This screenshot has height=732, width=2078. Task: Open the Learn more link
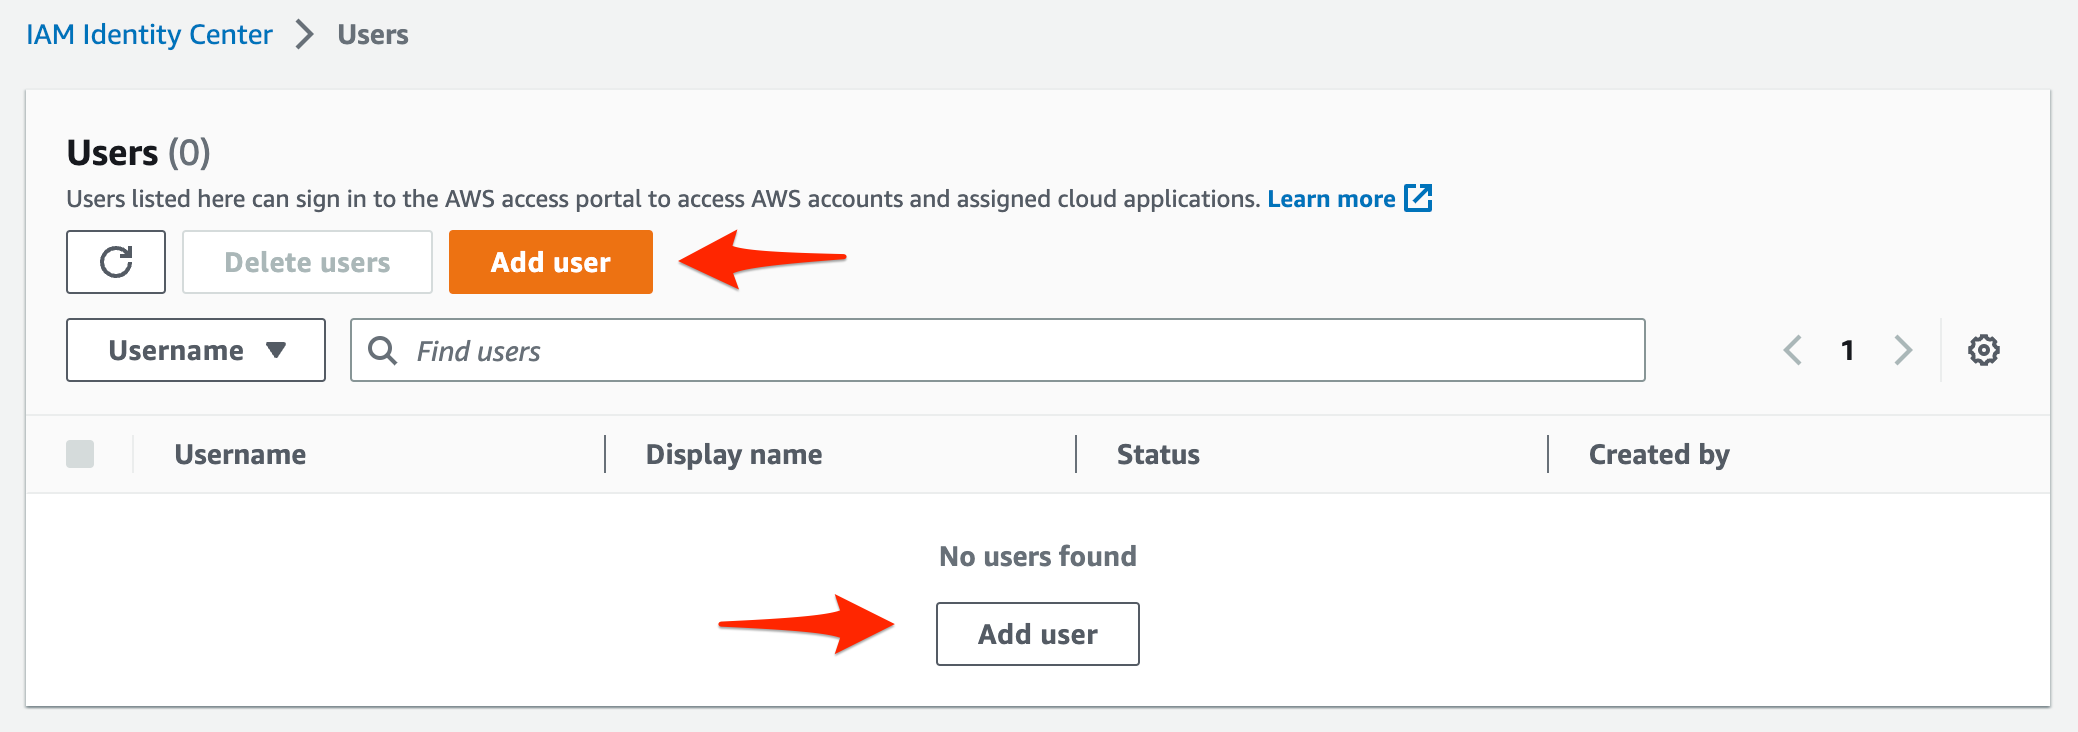coord(1331,199)
